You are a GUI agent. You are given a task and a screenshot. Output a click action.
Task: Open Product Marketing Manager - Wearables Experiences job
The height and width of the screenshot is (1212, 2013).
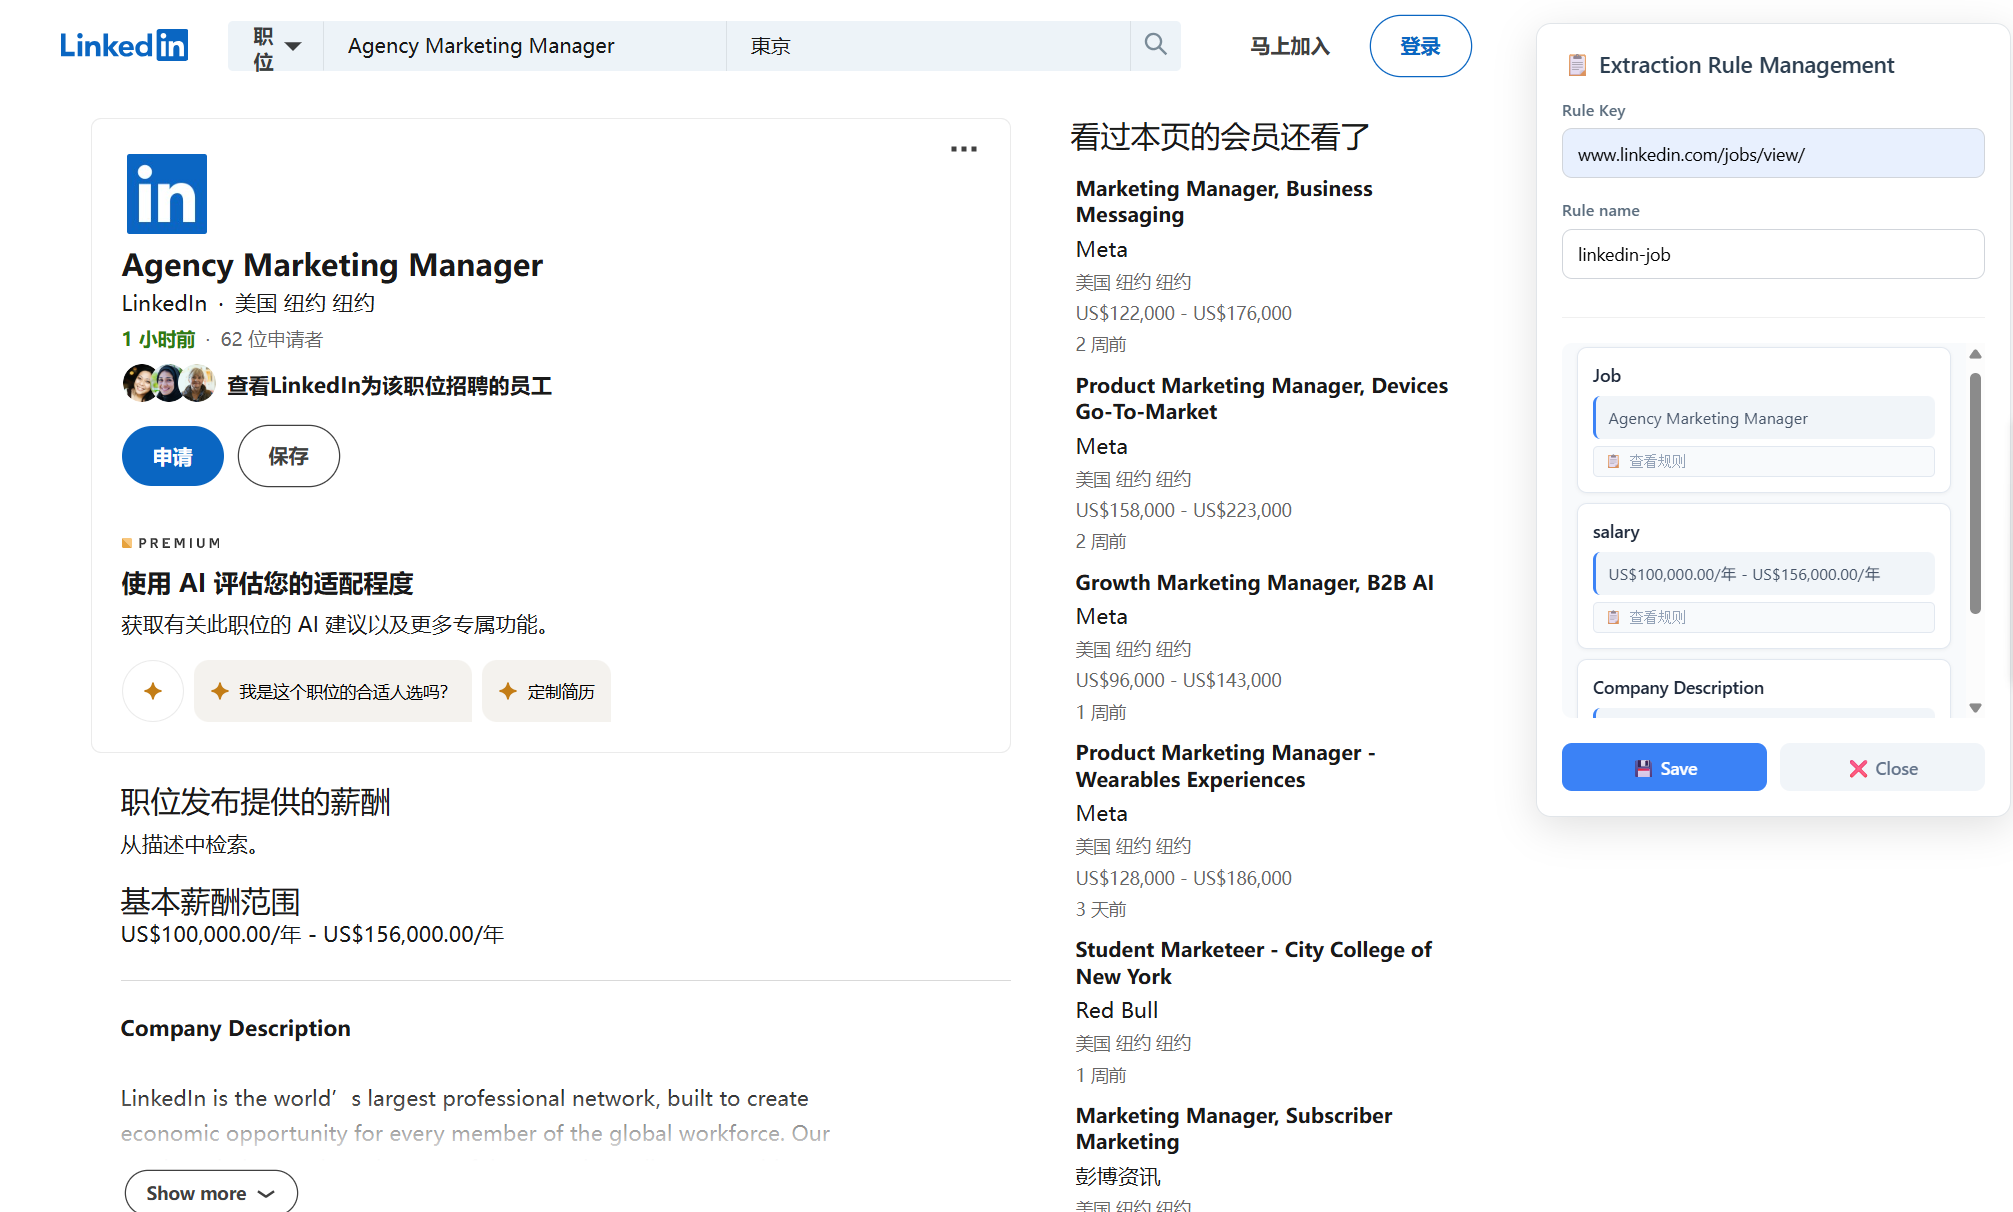(1226, 766)
